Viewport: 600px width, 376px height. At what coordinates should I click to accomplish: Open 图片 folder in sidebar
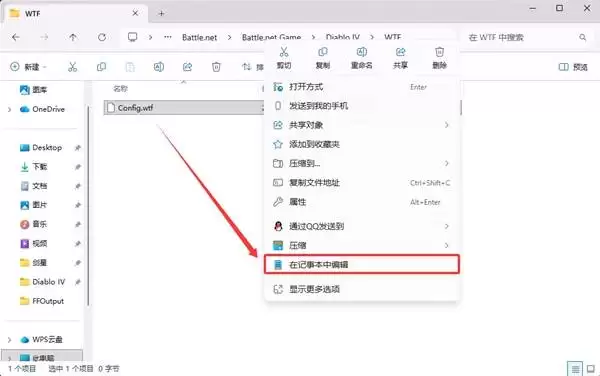pyautogui.click(x=33, y=205)
